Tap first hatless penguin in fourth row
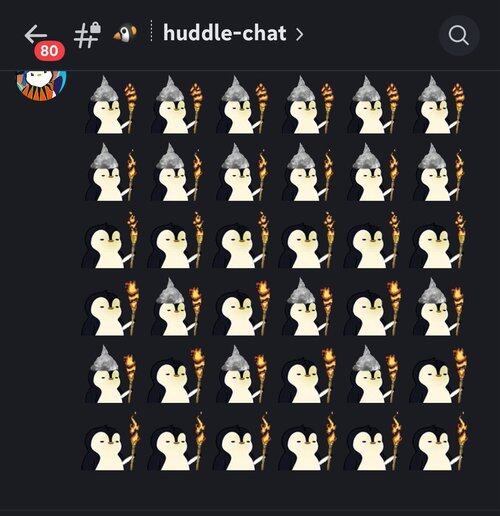This screenshot has height=516, width=500. tap(110, 307)
